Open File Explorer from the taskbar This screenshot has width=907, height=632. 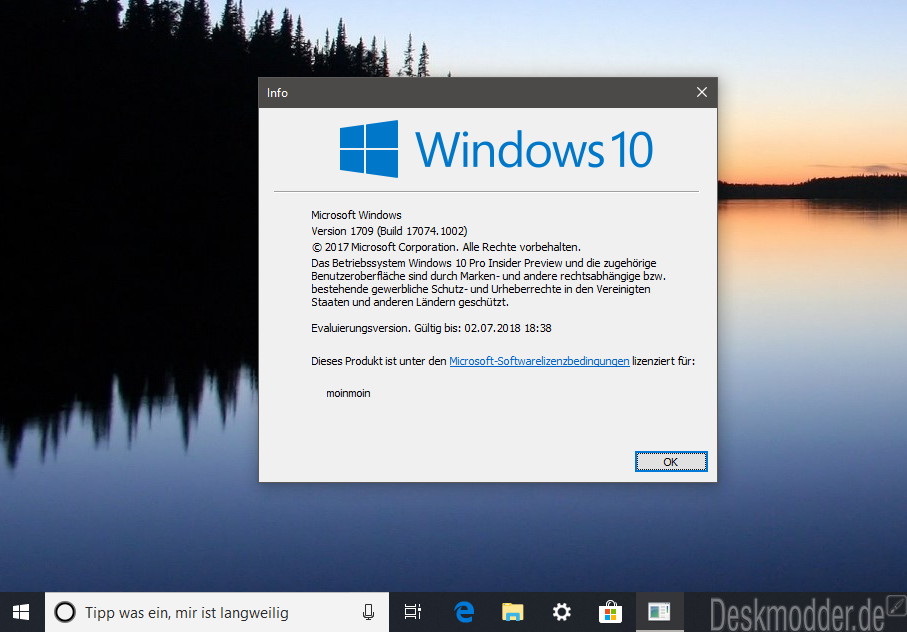pyautogui.click(x=513, y=612)
